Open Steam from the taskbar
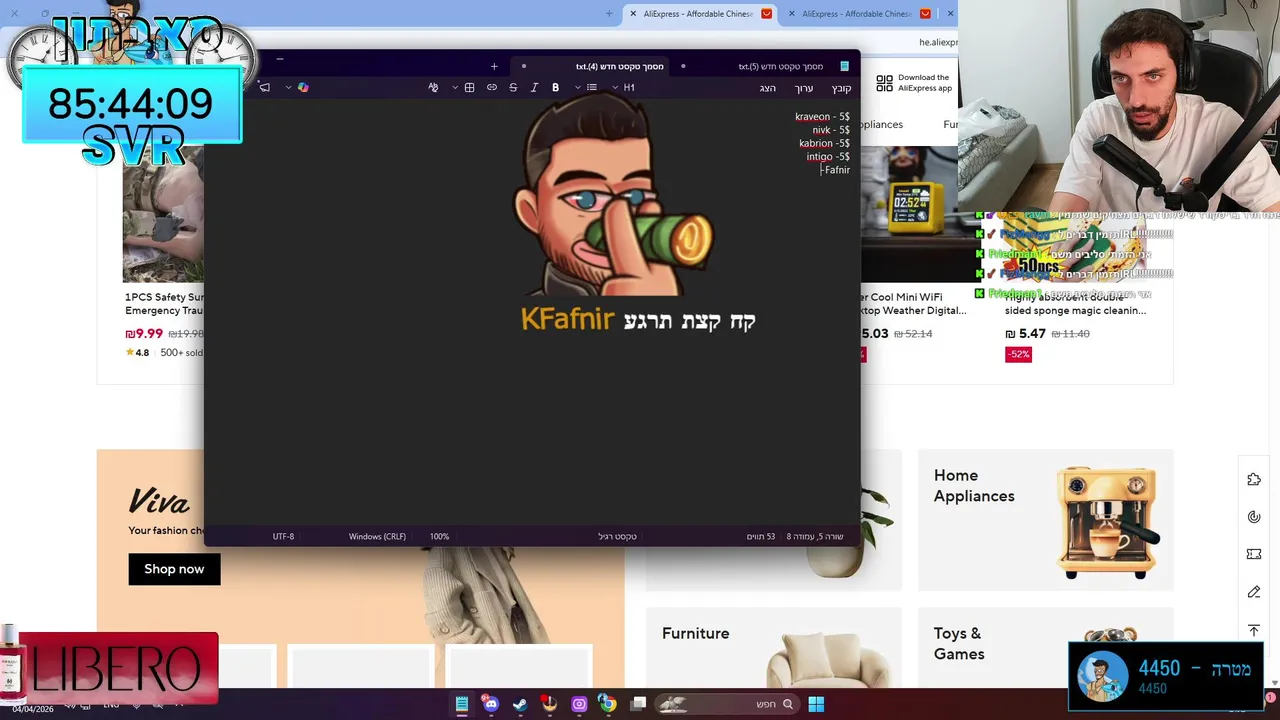 point(520,704)
